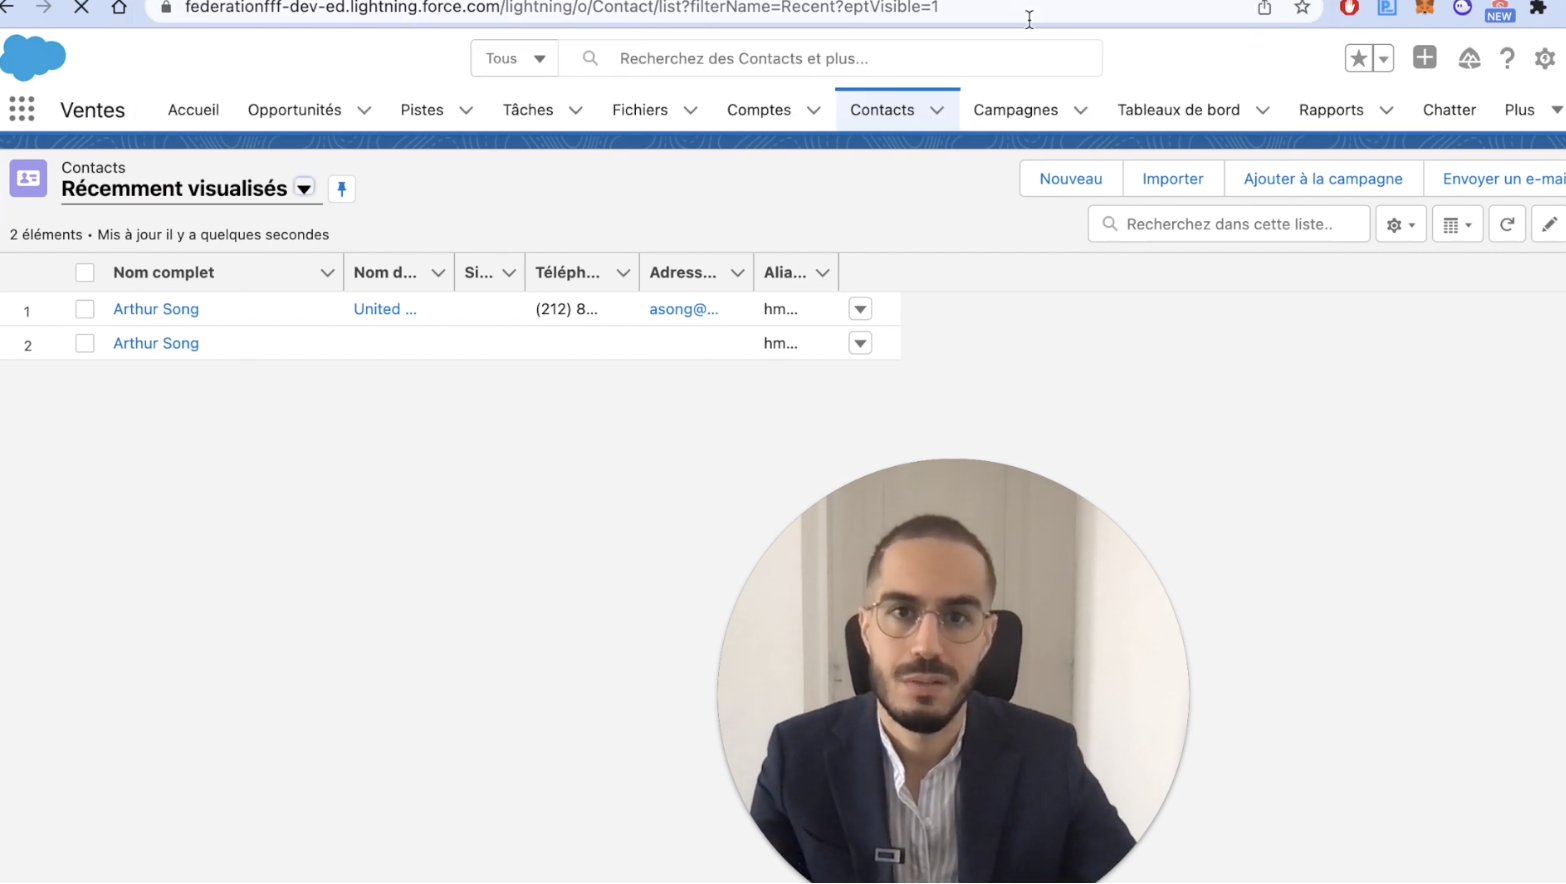Click the Nouveau button
Screen dimensions: 1566x884
click(x=1070, y=179)
